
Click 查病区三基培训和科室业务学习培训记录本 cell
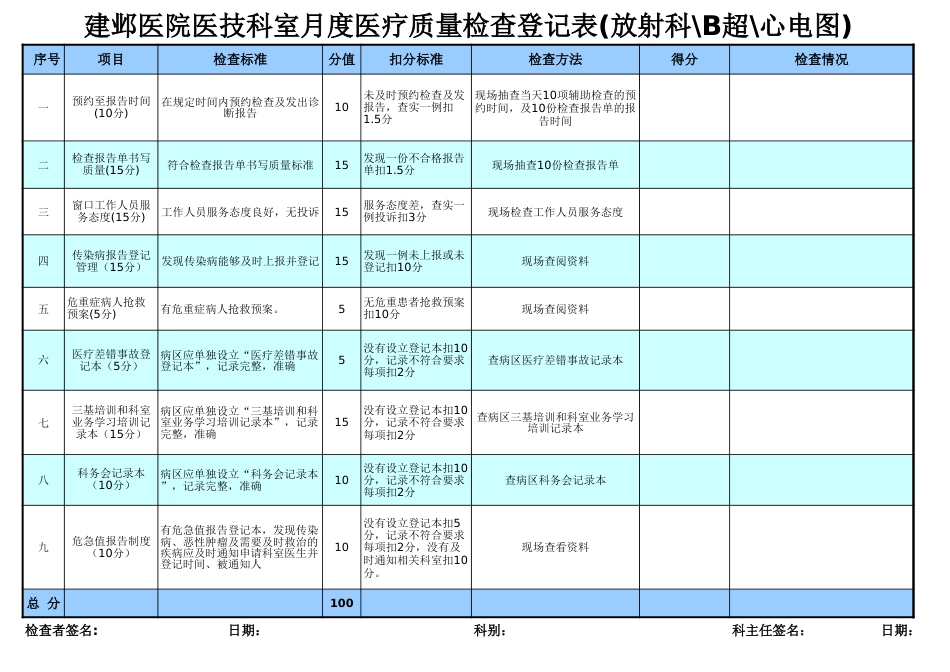[556, 422]
